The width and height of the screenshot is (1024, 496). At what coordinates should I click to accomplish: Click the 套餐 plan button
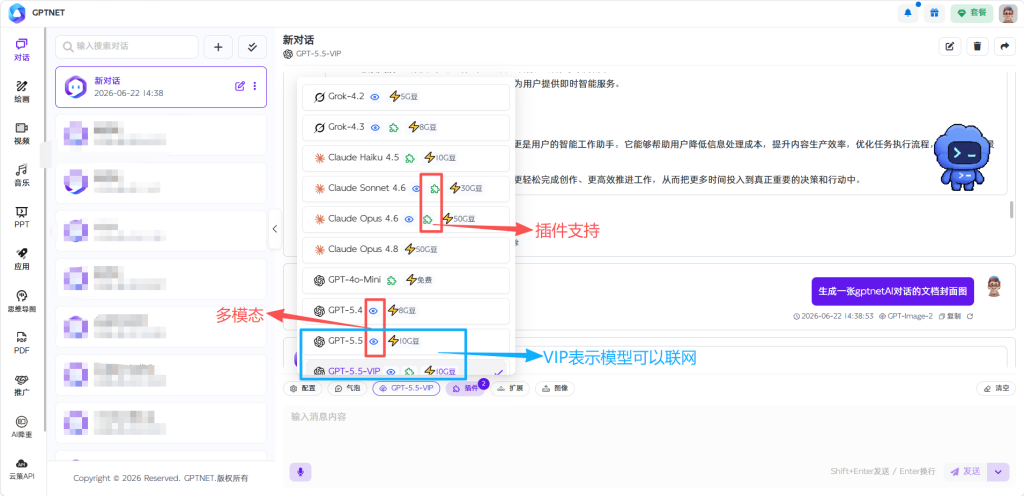(972, 13)
